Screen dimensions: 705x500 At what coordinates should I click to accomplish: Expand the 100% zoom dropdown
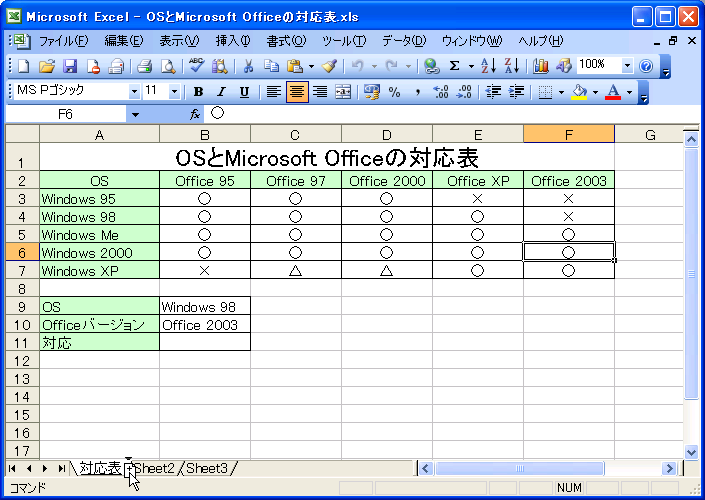[x=627, y=66]
